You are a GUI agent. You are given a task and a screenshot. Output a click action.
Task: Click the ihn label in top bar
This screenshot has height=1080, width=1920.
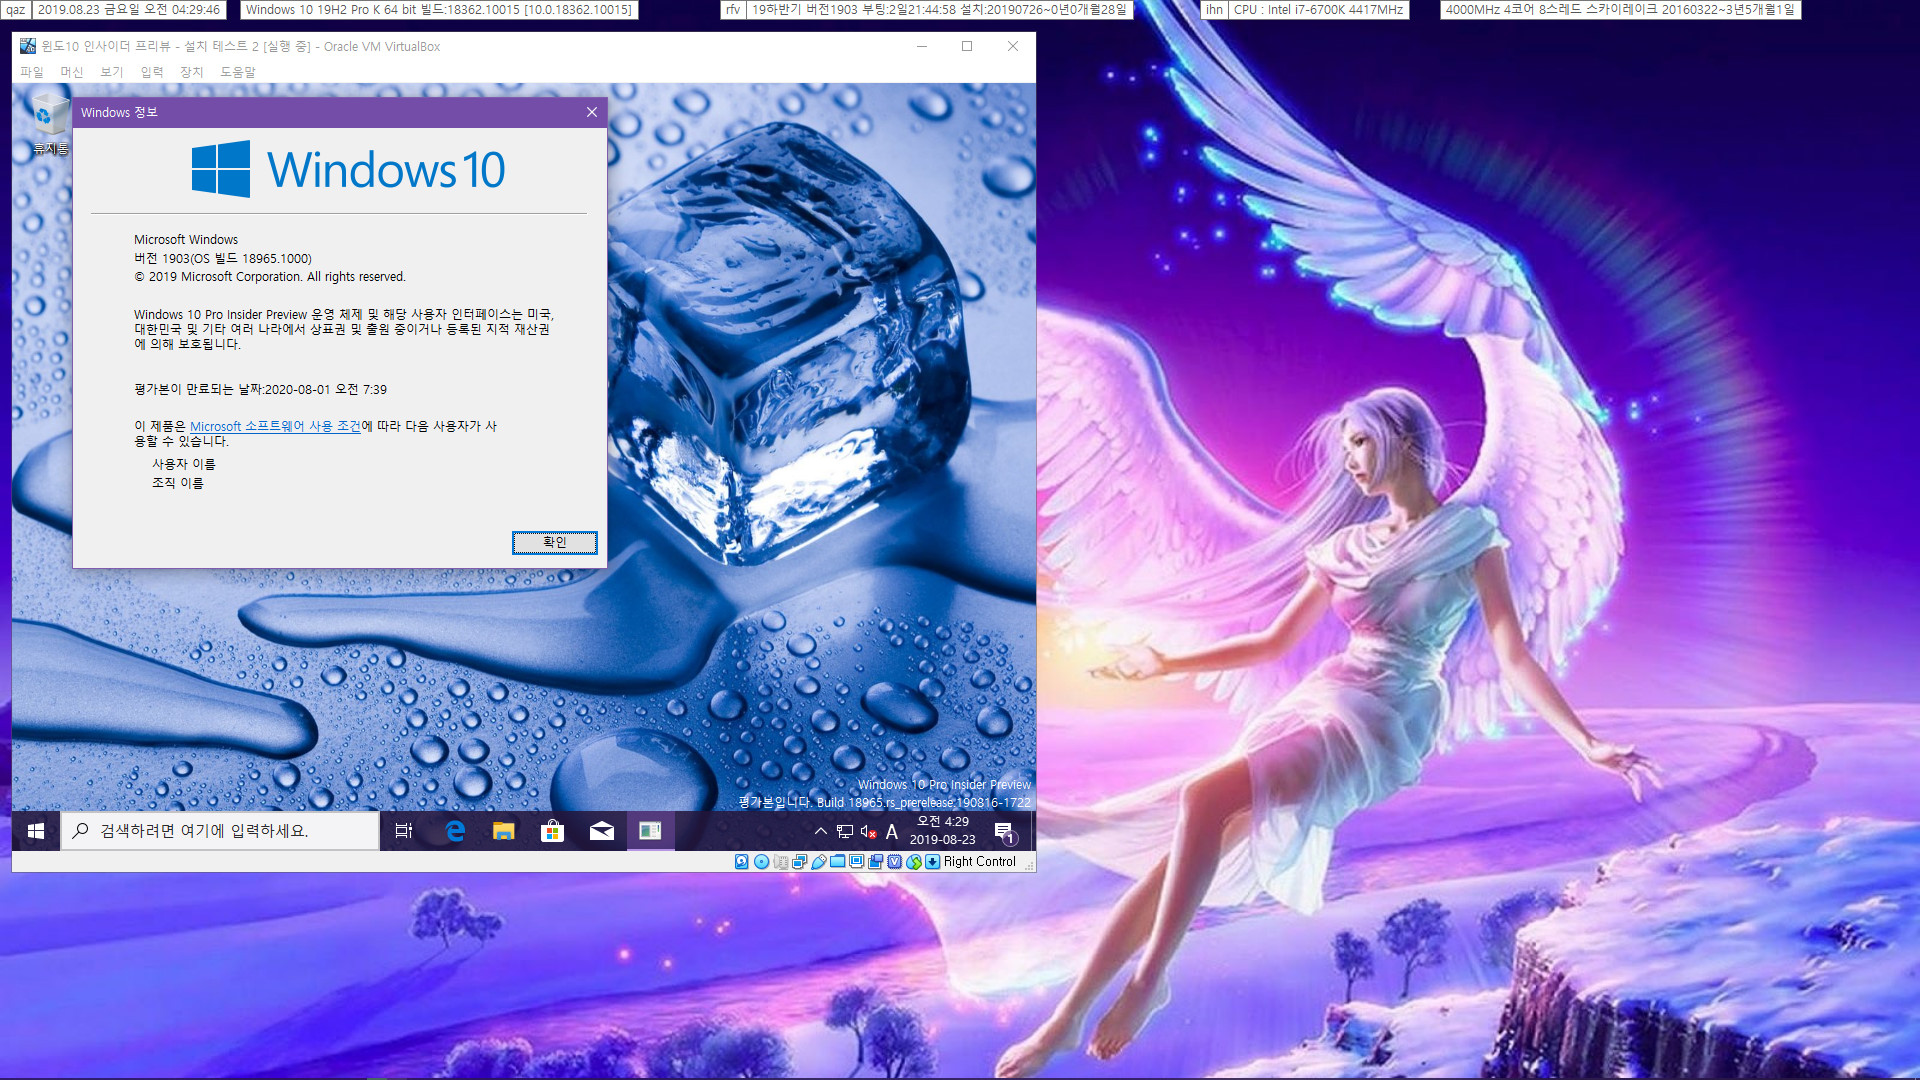point(1214,10)
